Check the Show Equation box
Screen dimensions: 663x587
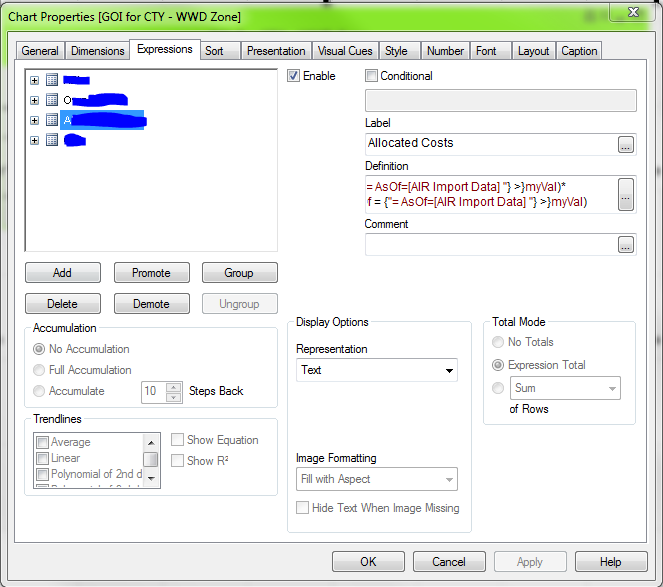(x=177, y=440)
